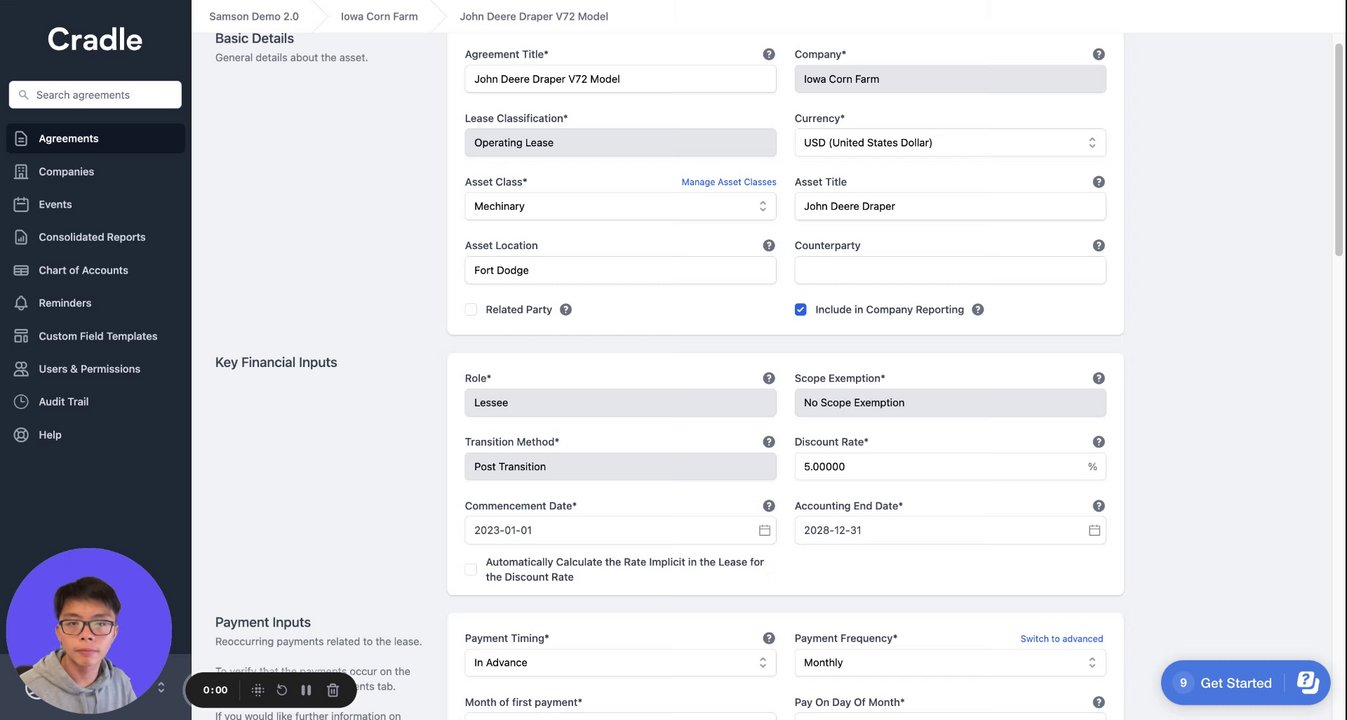Click the Manage Asset Classes link

tap(729, 182)
